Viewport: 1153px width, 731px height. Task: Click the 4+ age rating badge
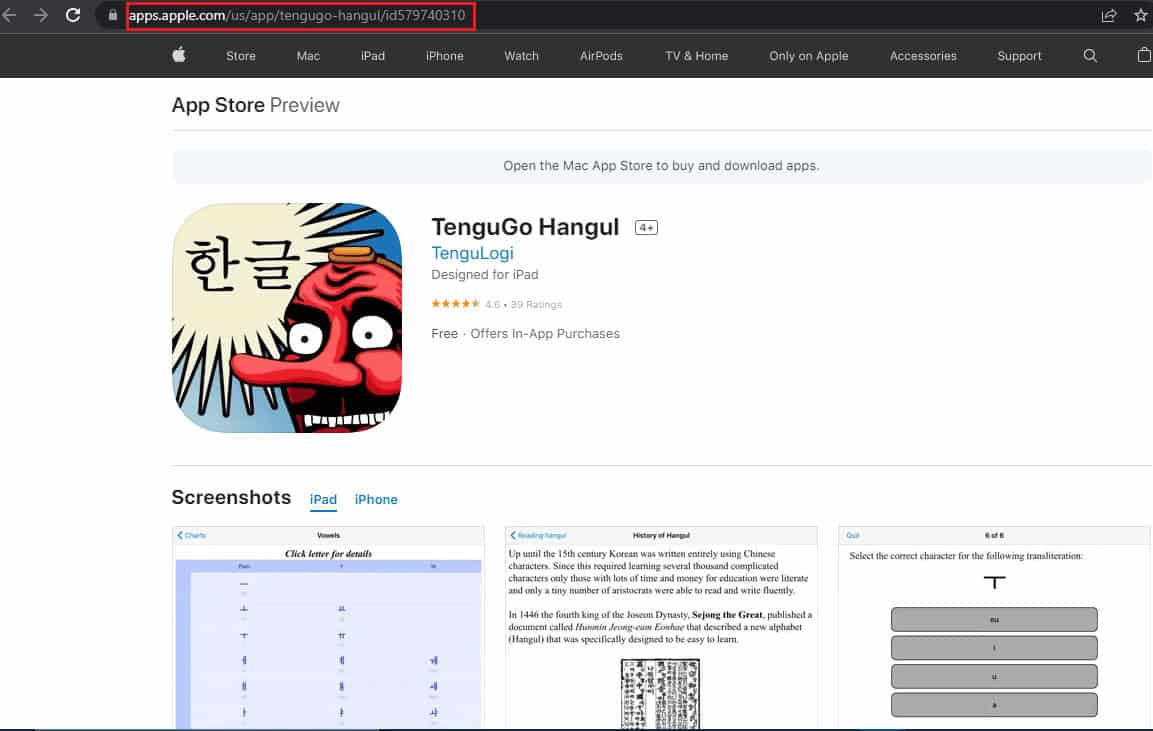(x=646, y=228)
